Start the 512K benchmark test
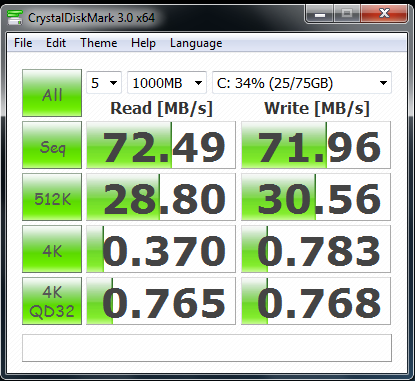The image size is (415, 381). 52,197
